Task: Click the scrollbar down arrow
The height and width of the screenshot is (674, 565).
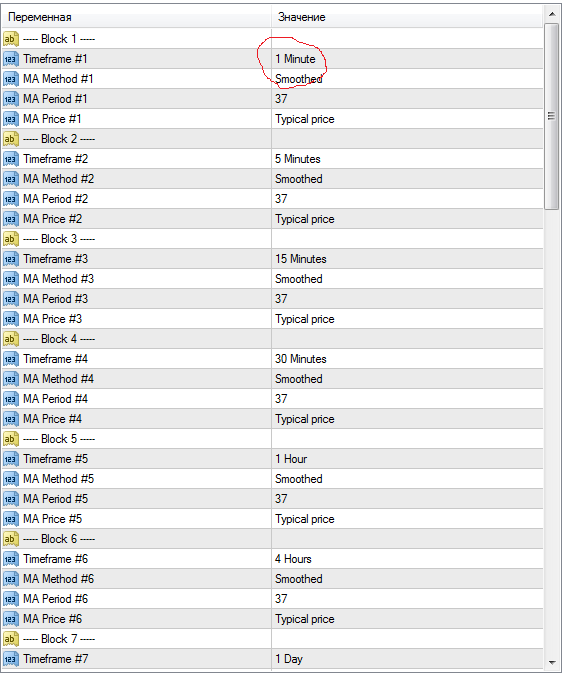Action: (552, 662)
